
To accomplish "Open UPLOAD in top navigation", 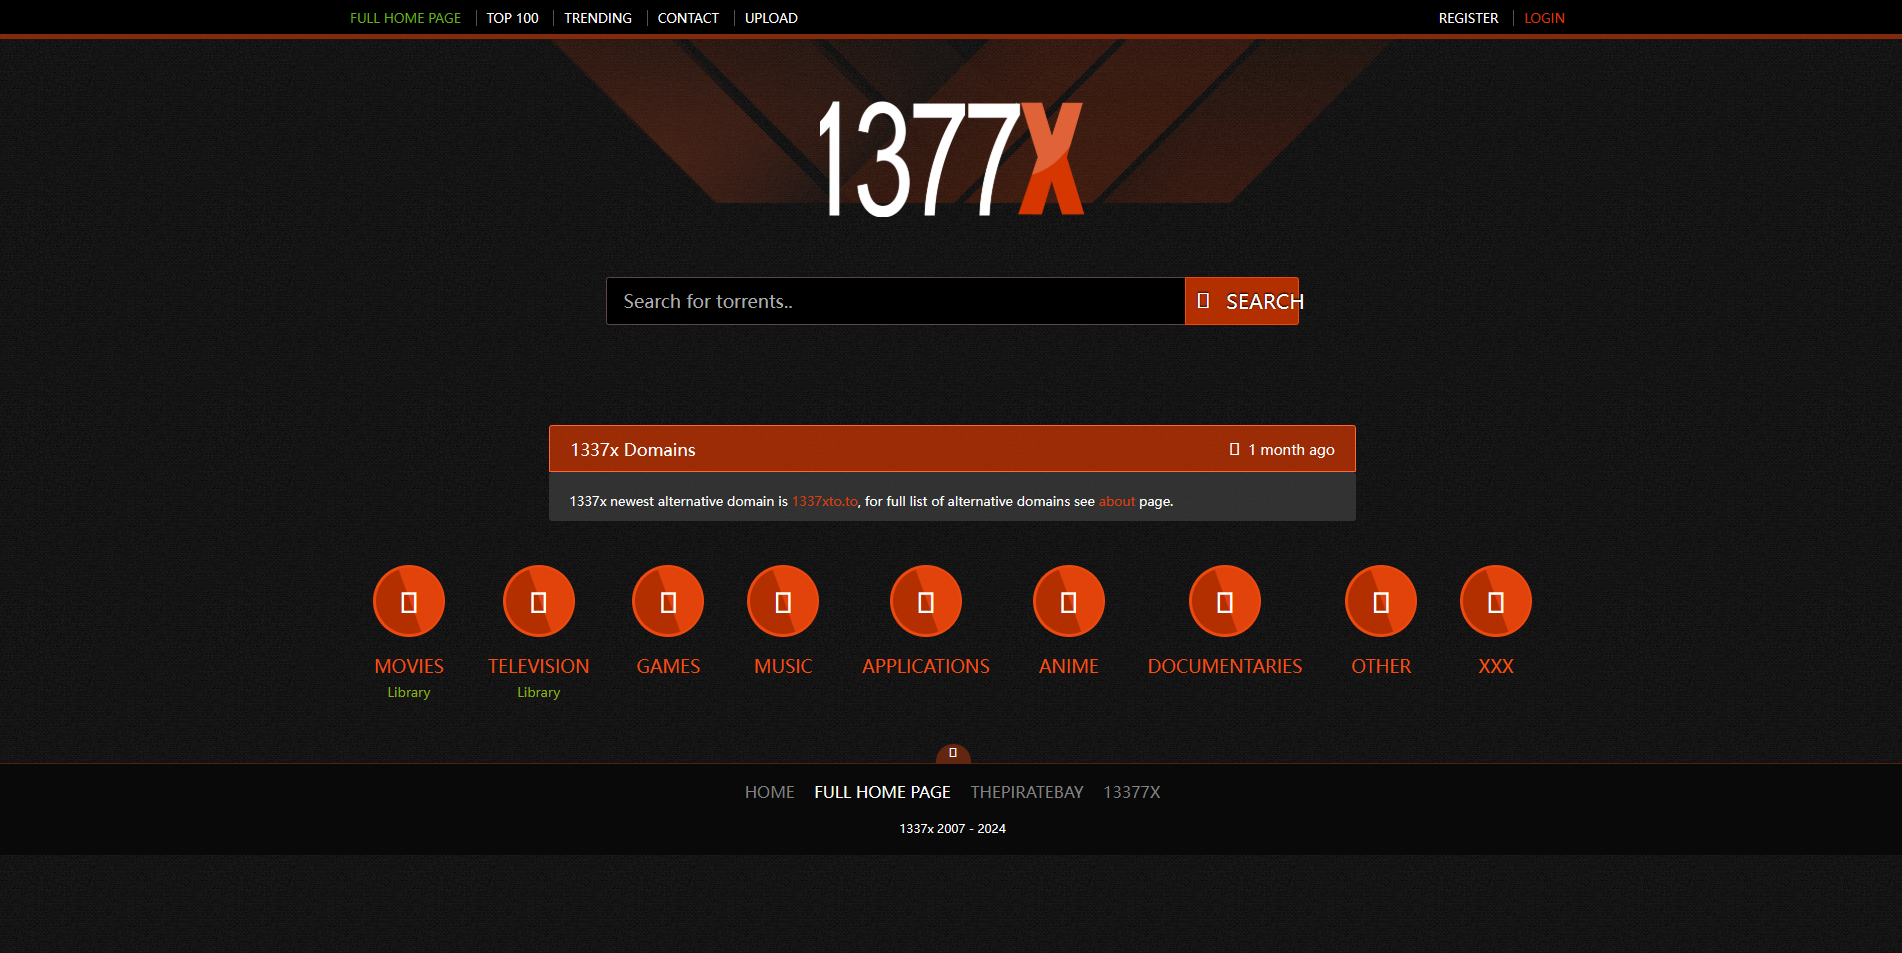I will click(x=771, y=18).
